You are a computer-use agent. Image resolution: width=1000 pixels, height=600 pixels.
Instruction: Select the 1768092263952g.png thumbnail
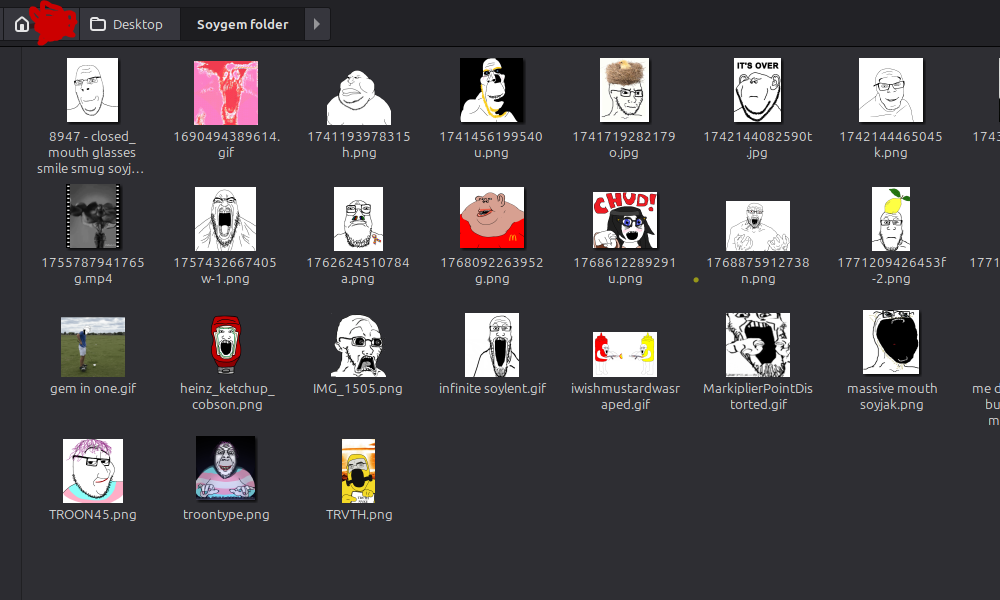492,217
